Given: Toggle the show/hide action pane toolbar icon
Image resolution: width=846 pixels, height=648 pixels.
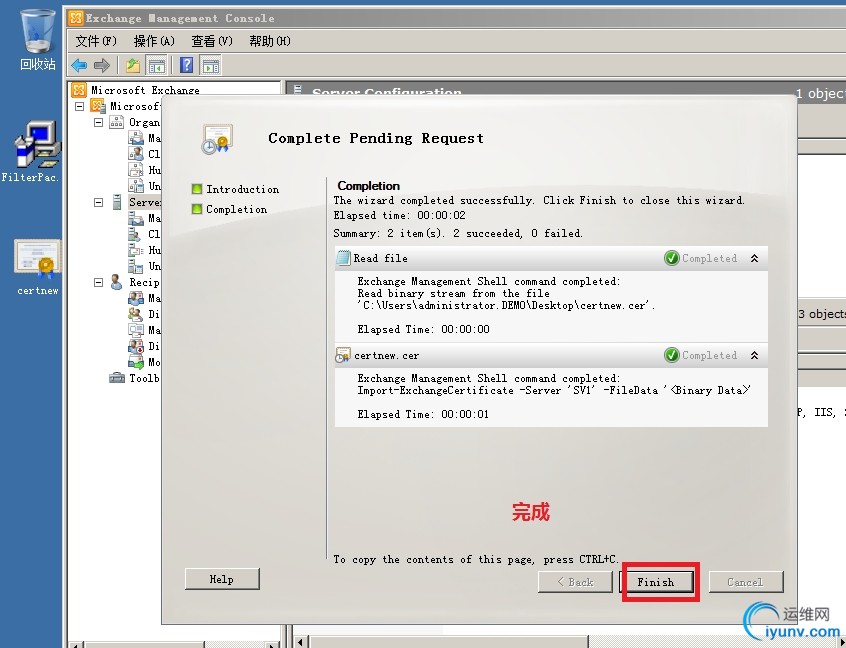Looking at the screenshot, I should pyautogui.click(x=210, y=66).
